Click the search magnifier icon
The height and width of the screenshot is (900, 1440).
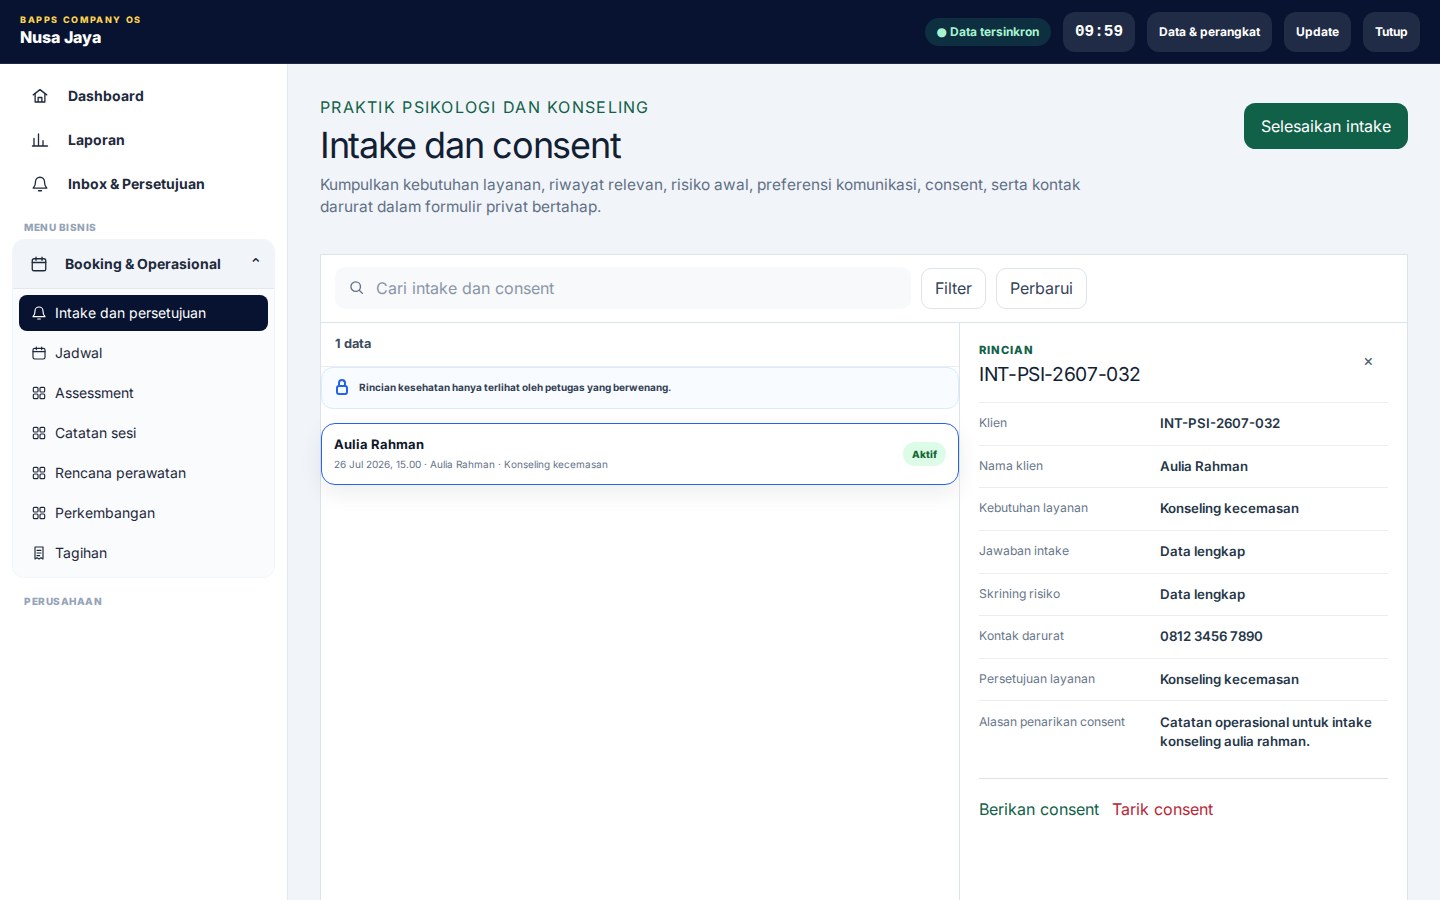(x=356, y=288)
